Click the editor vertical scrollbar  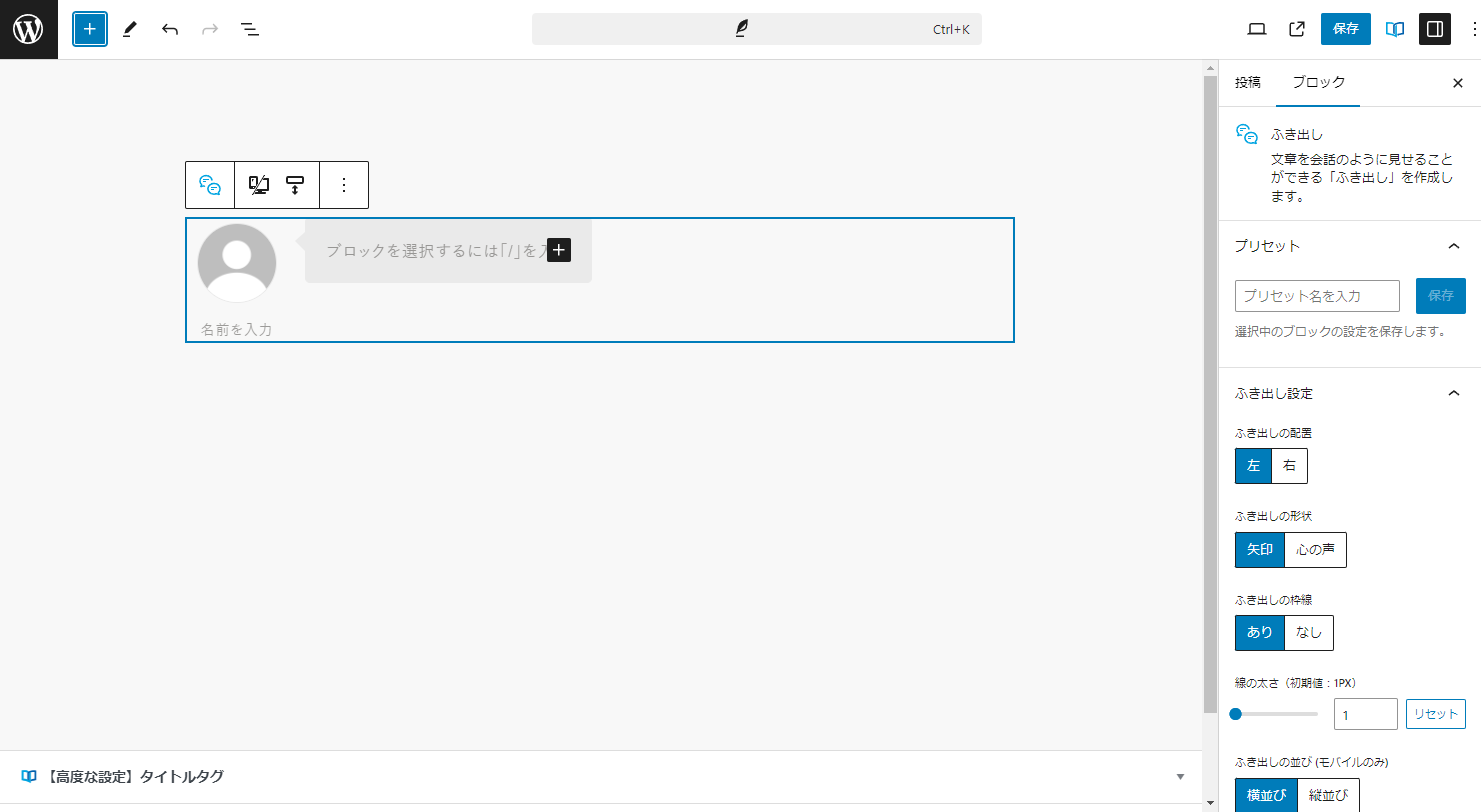[1210, 395]
